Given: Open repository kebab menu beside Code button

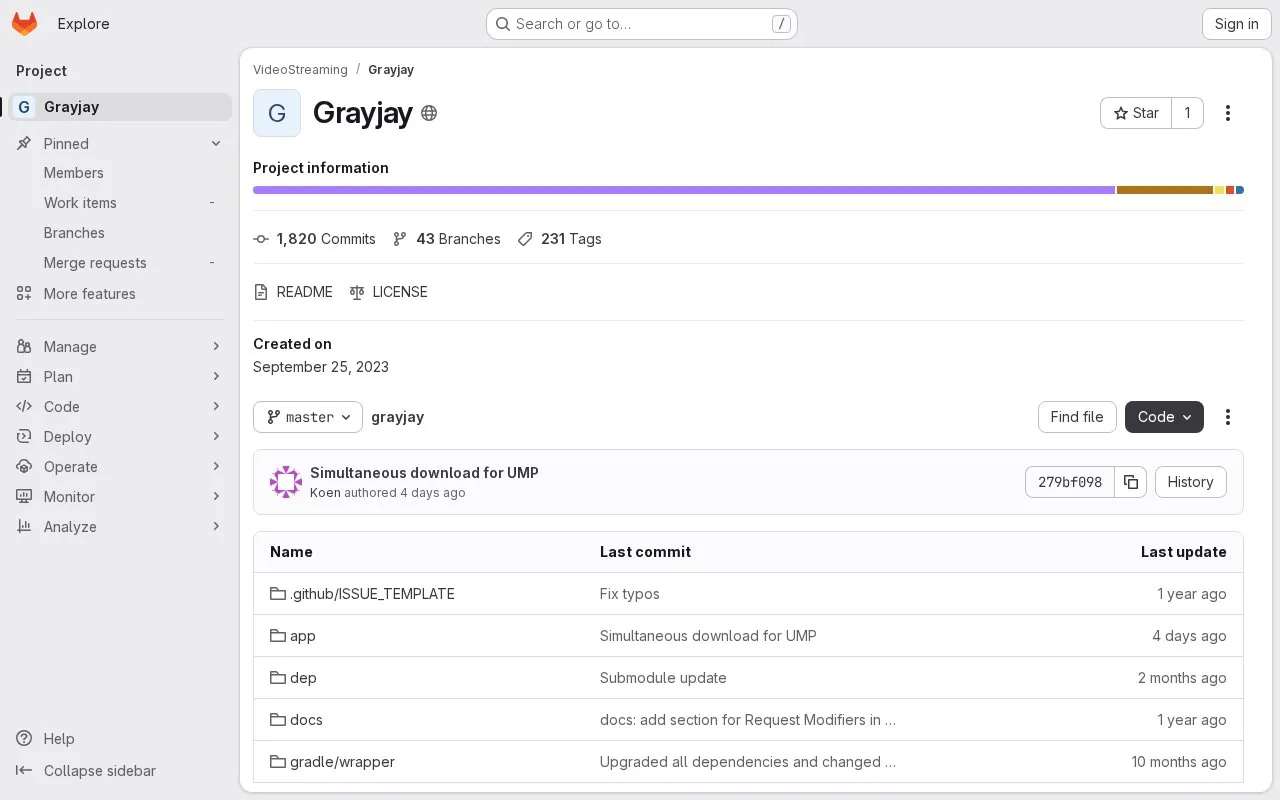Looking at the screenshot, I should (x=1228, y=417).
